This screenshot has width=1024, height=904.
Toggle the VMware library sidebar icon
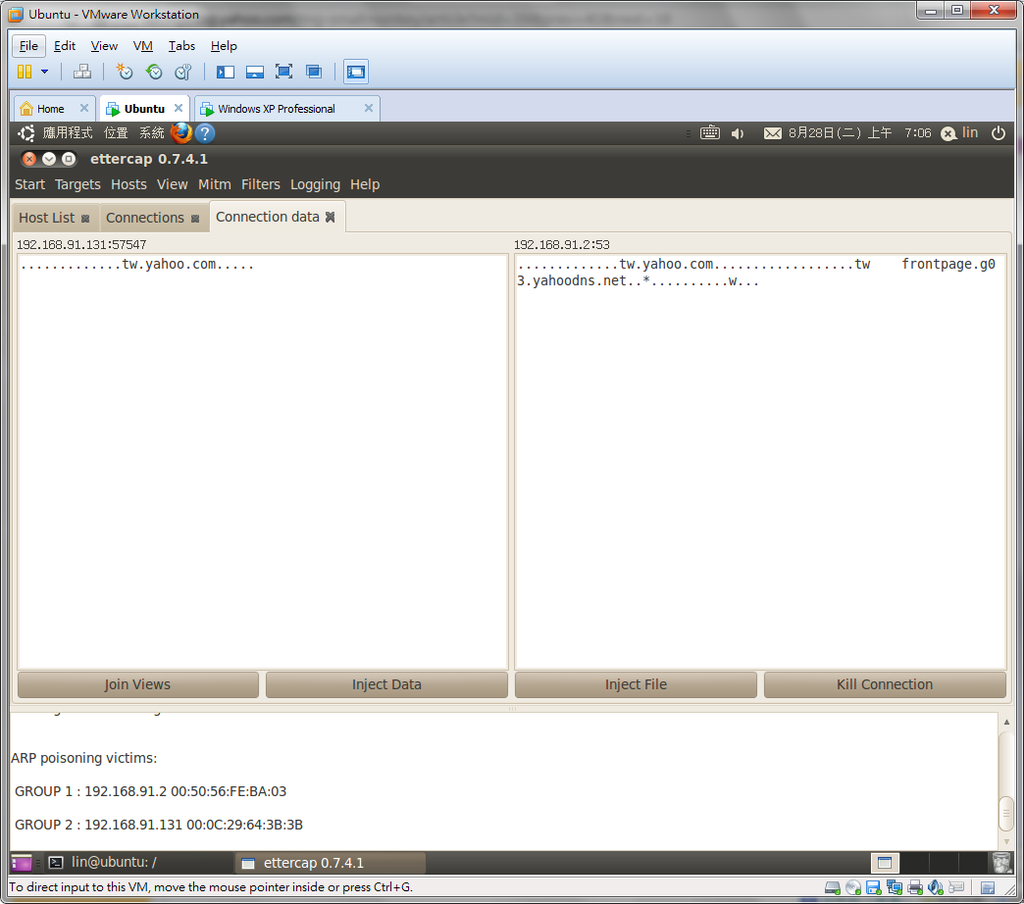coord(225,72)
